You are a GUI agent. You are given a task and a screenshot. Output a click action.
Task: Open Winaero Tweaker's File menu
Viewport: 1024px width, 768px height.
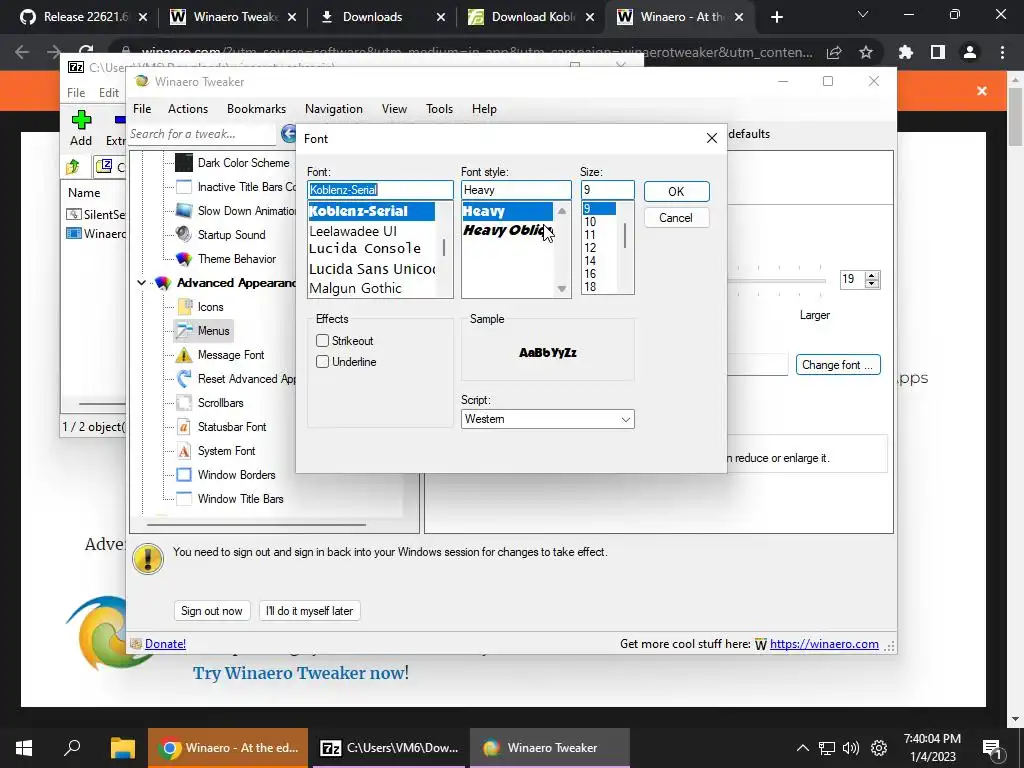pos(142,109)
